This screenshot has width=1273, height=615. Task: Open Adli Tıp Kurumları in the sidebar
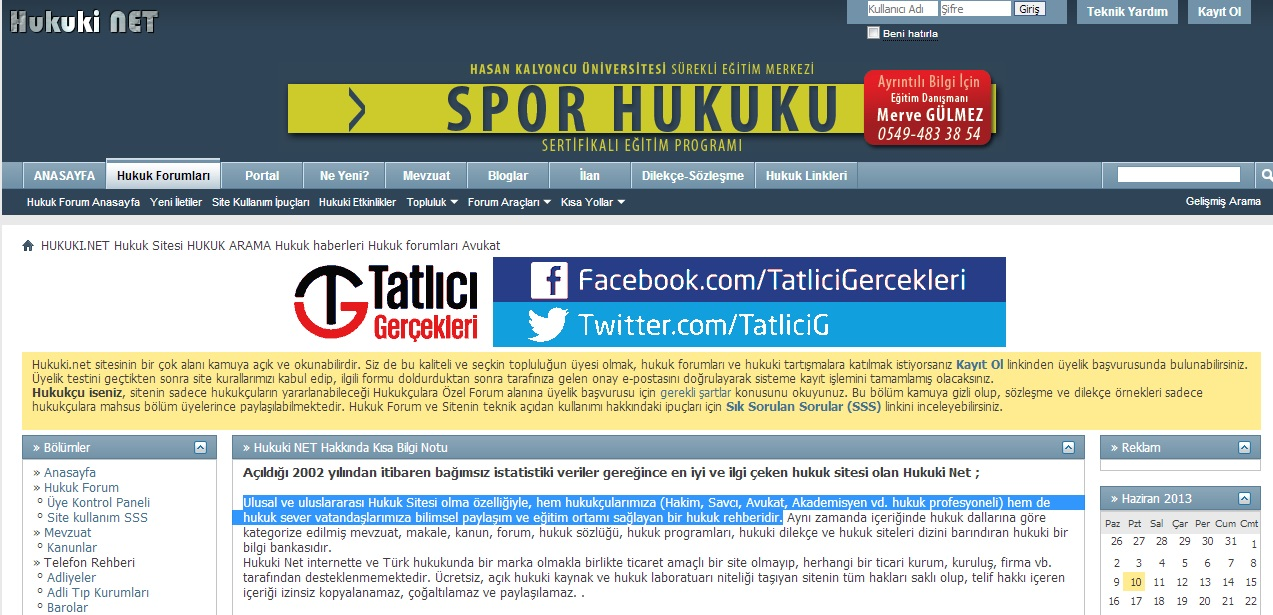tap(98, 593)
